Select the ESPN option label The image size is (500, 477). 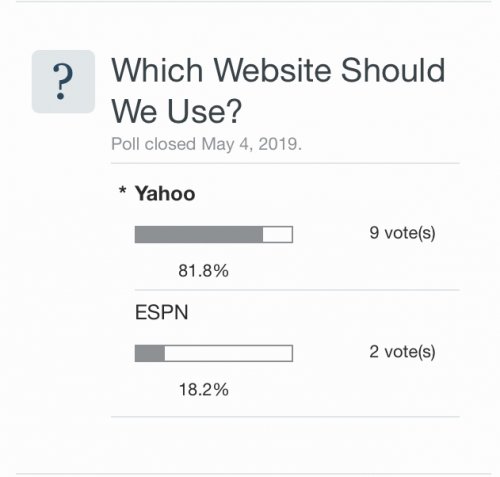pos(162,312)
